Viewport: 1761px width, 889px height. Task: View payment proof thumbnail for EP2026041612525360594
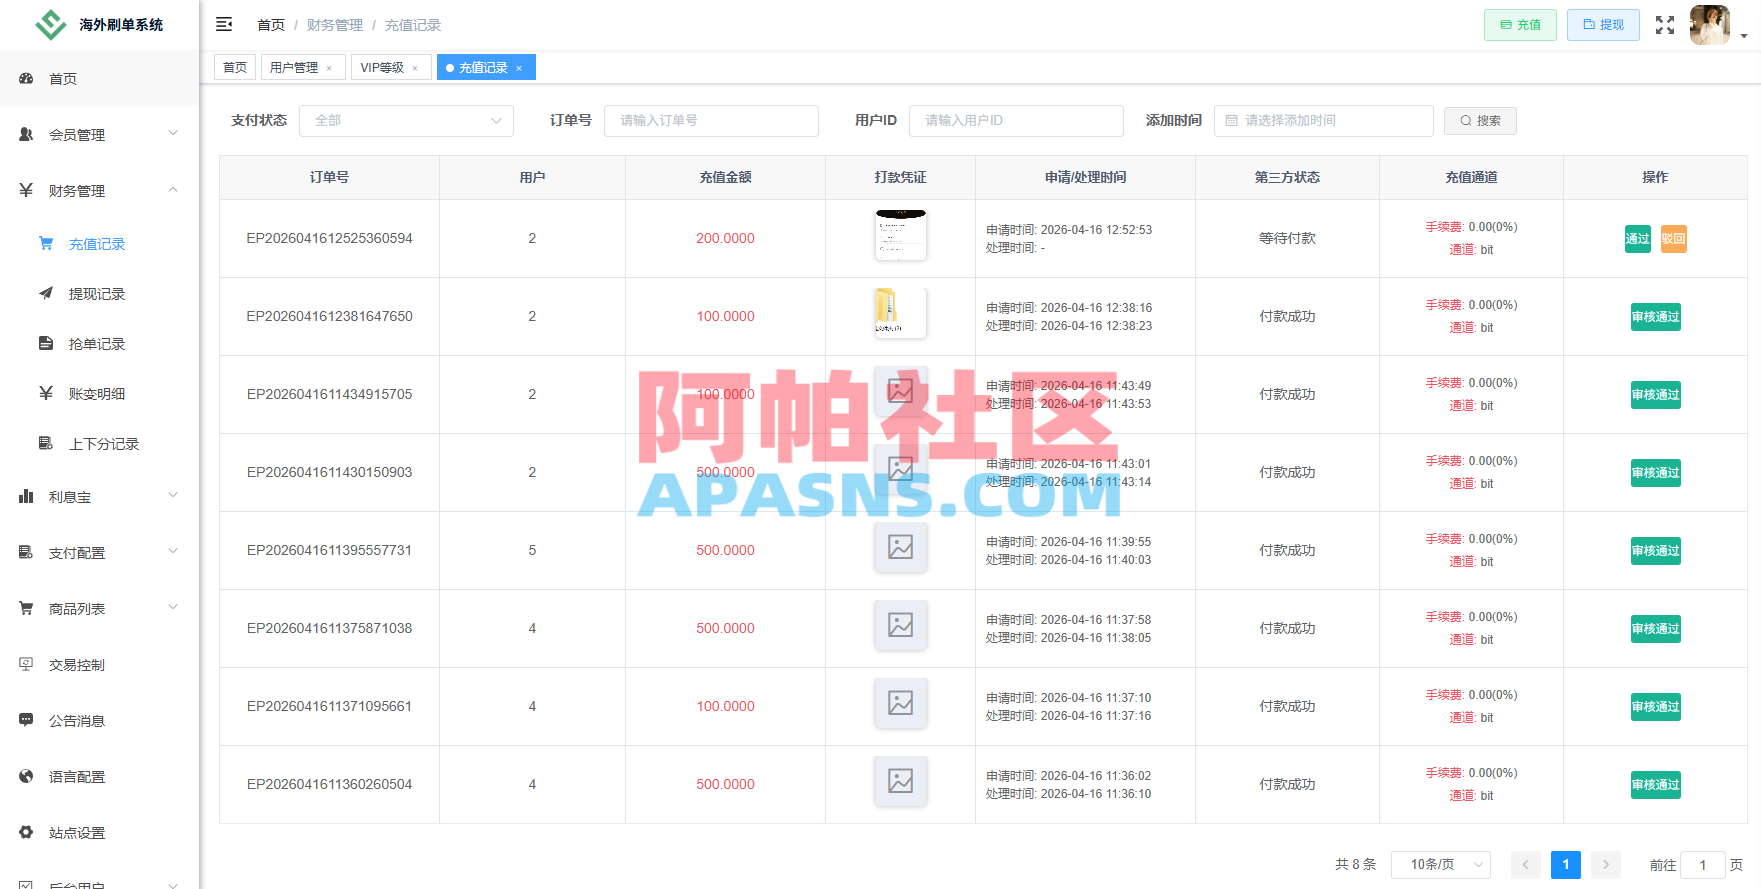pos(901,236)
